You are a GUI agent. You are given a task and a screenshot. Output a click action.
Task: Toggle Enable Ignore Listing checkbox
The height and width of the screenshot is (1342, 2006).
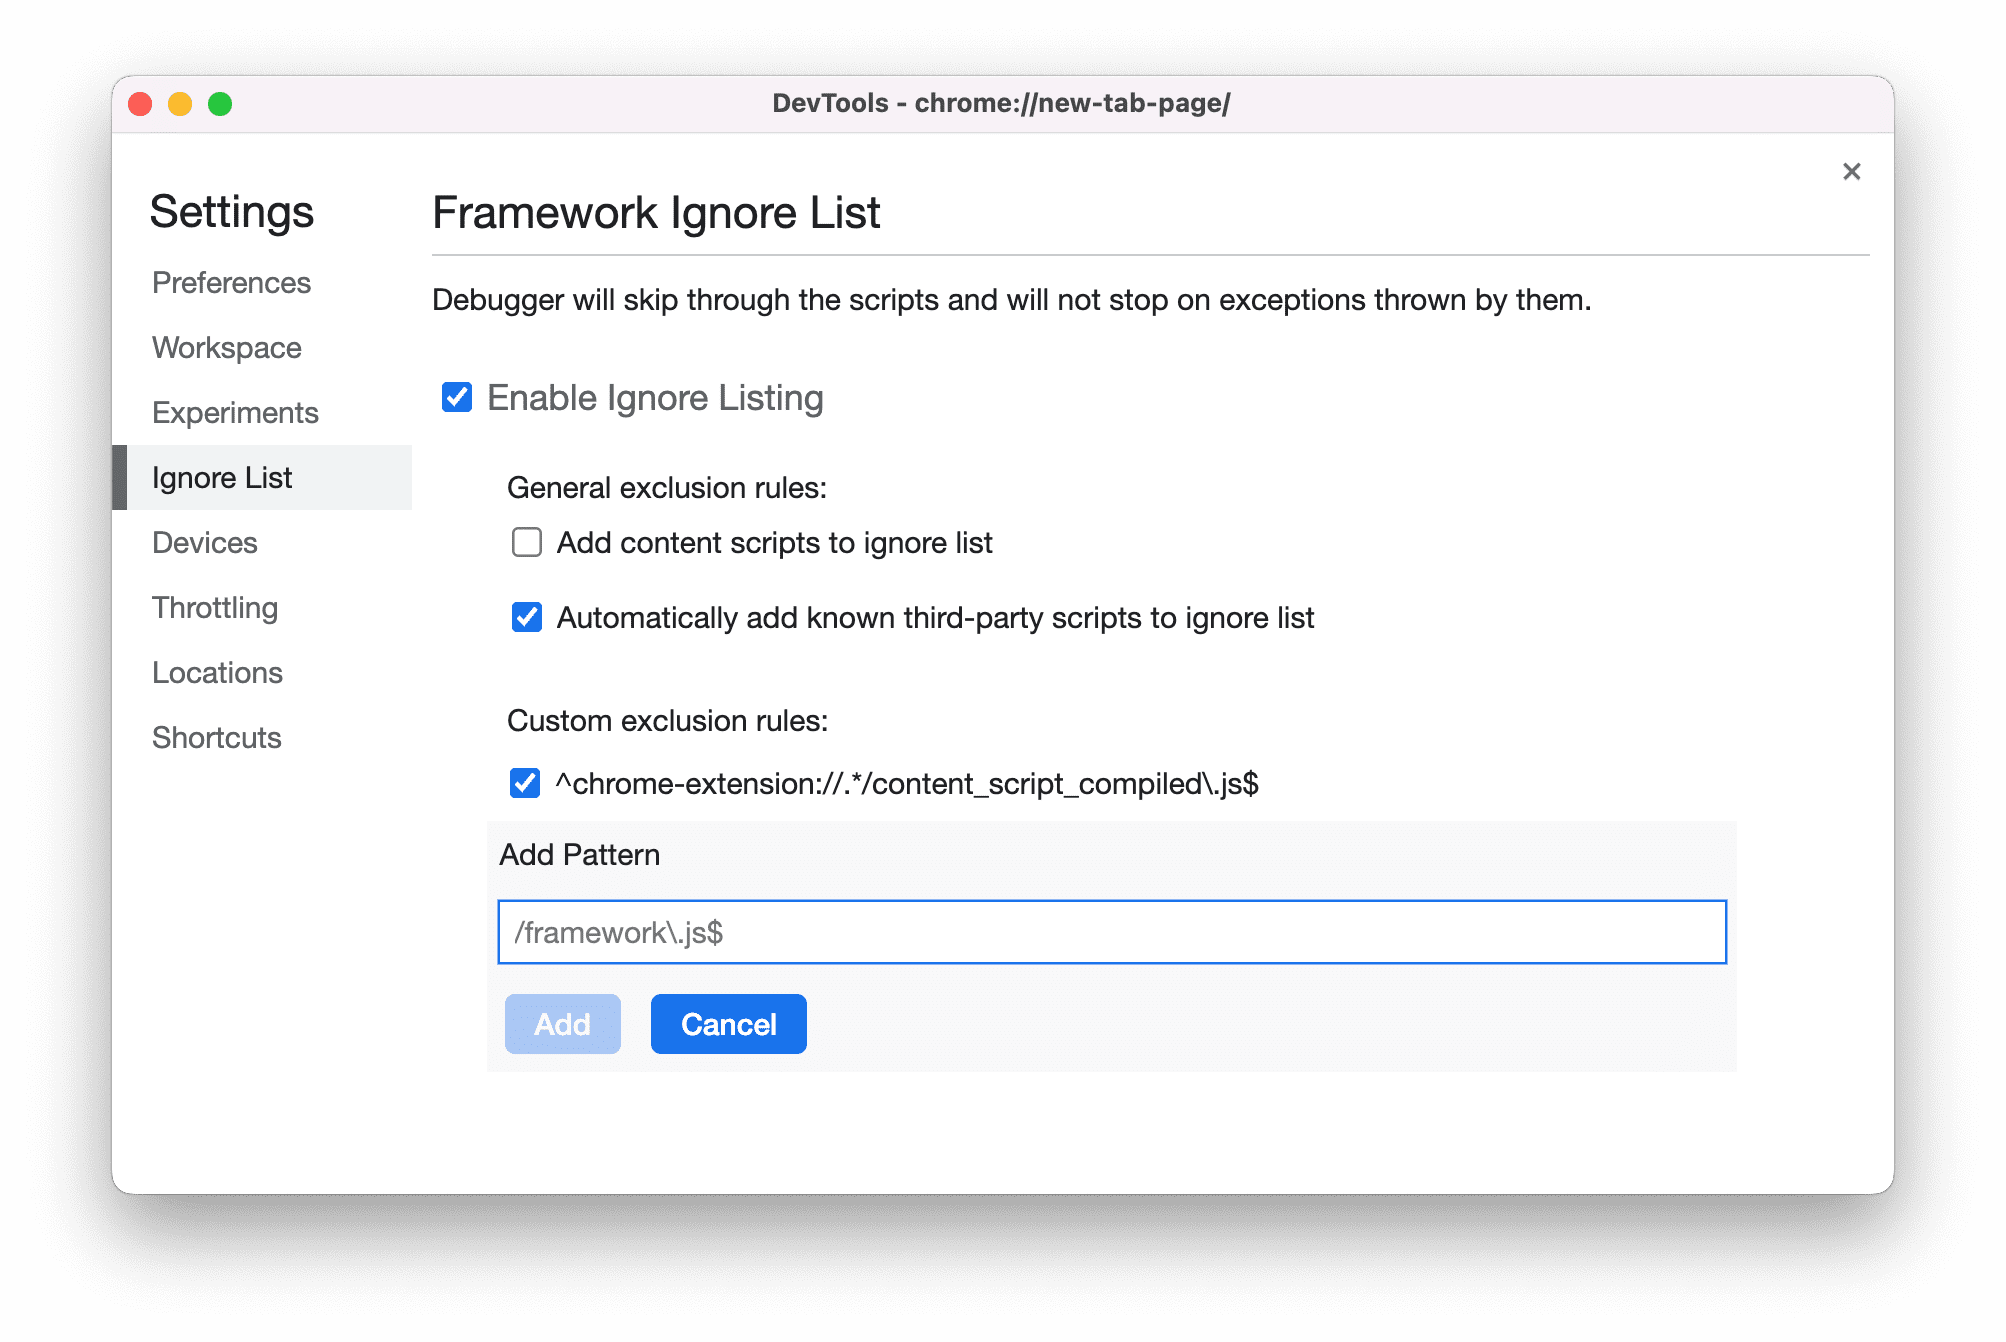pyautogui.click(x=458, y=397)
